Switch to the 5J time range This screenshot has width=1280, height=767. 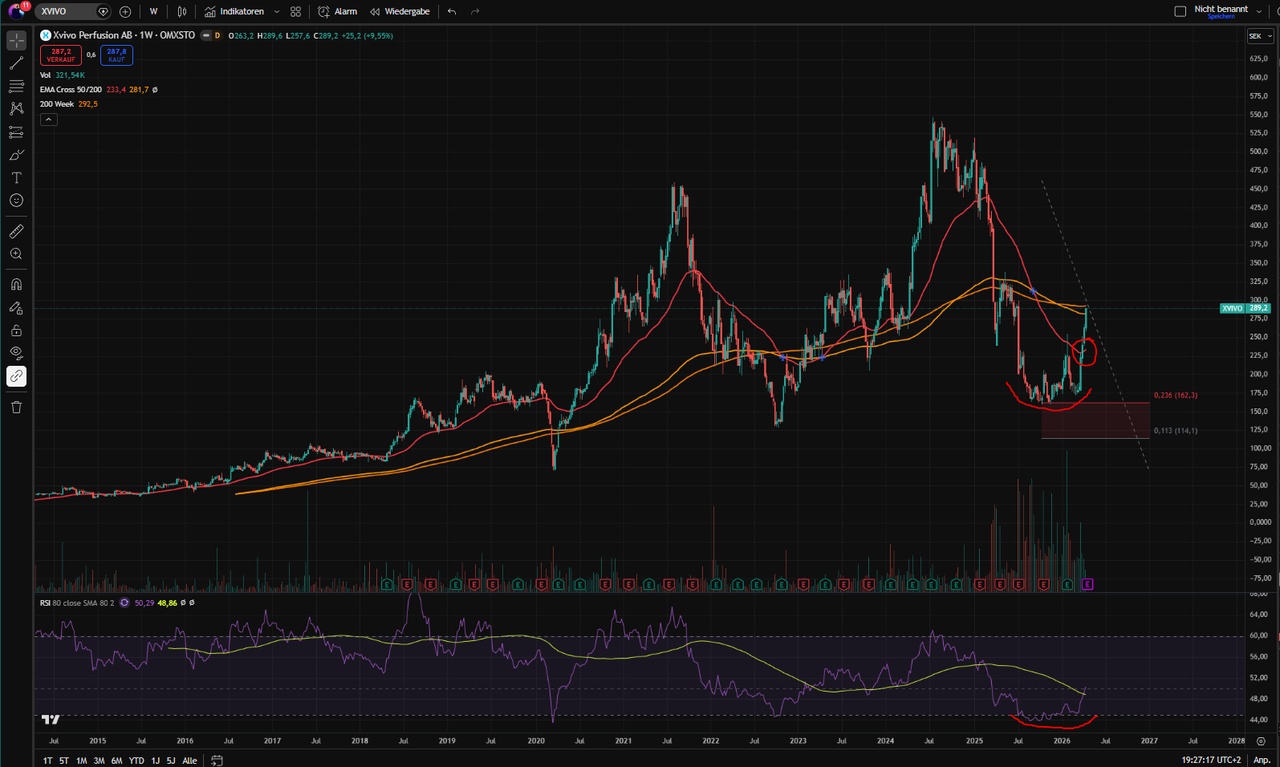pos(170,761)
